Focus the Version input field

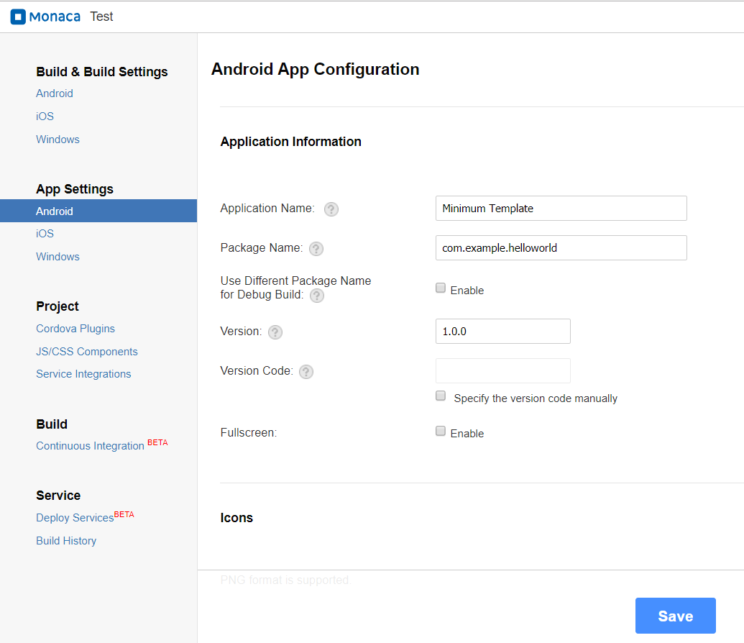point(503,331)
